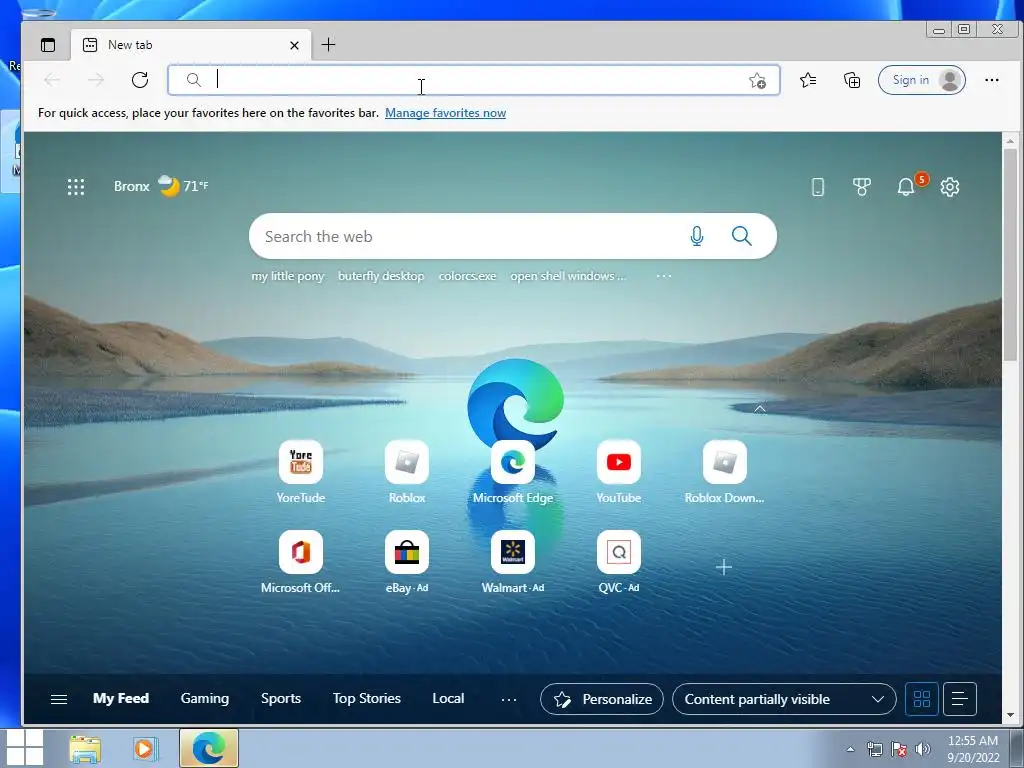The height and width of the screenshot is (768, 1024).
Task: Open Microsoft Edge quick link
Action: (x=513, y=472)
